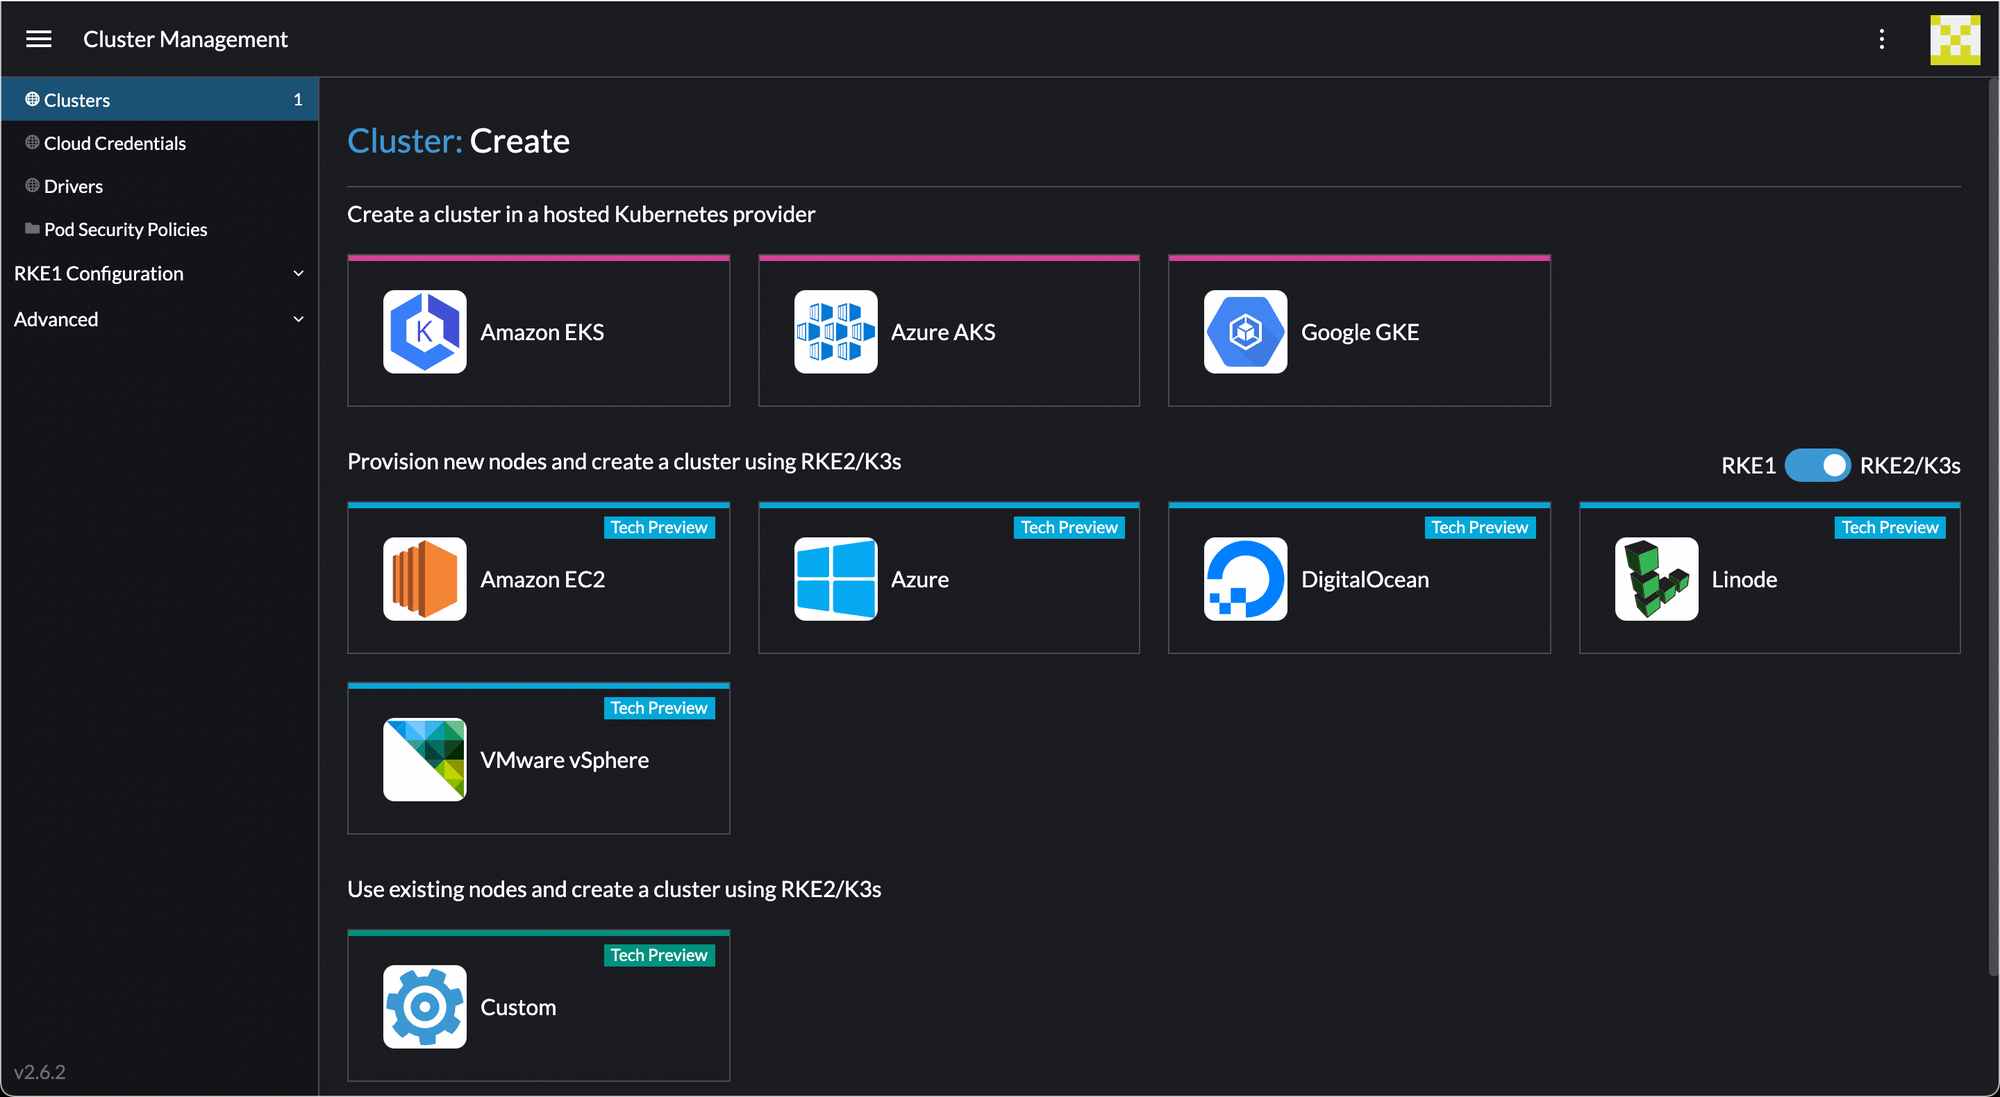This screenshot has height=1097, width=2000.
Task: Click the Azure AKS logo icon
Action: (835, 332)
